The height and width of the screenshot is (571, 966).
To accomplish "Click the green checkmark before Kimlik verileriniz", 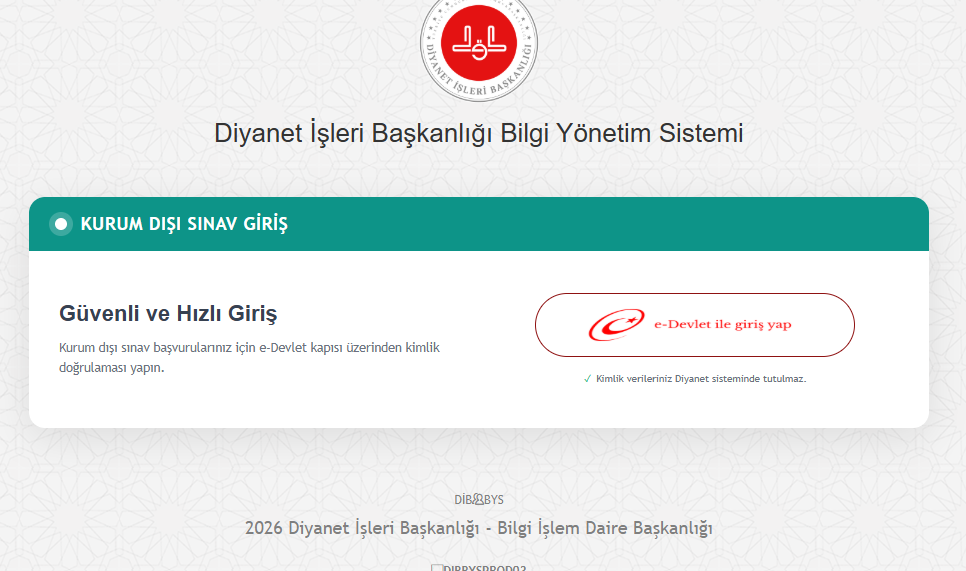I will click(x=587, y=379).
